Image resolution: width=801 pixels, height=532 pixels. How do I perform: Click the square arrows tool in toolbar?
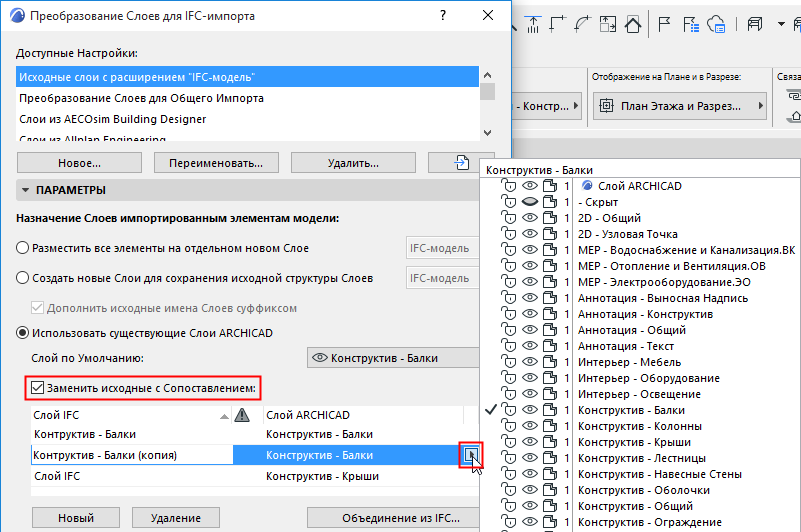pos(607,24)
